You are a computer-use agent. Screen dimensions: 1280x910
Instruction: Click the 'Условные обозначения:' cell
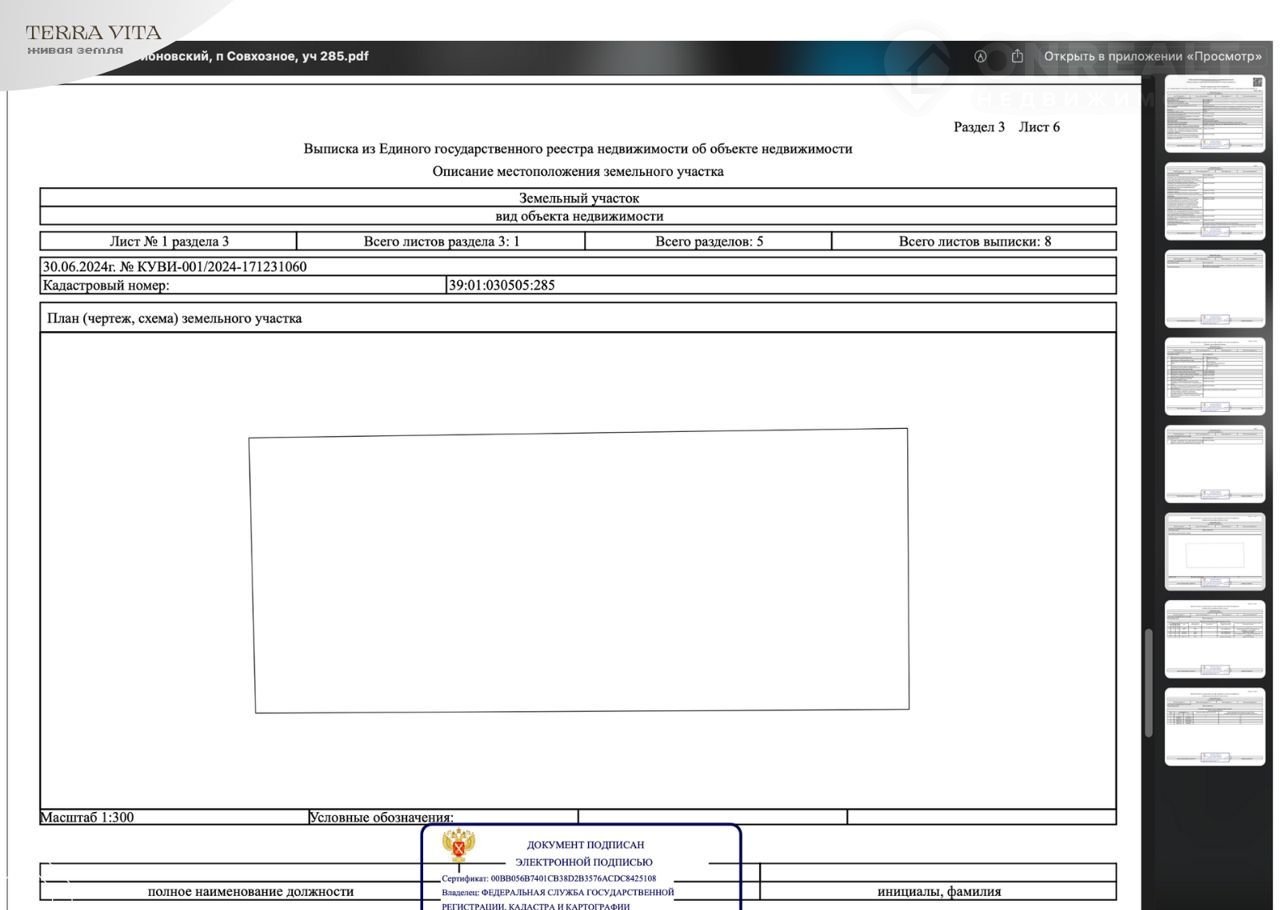pos(381,817)
